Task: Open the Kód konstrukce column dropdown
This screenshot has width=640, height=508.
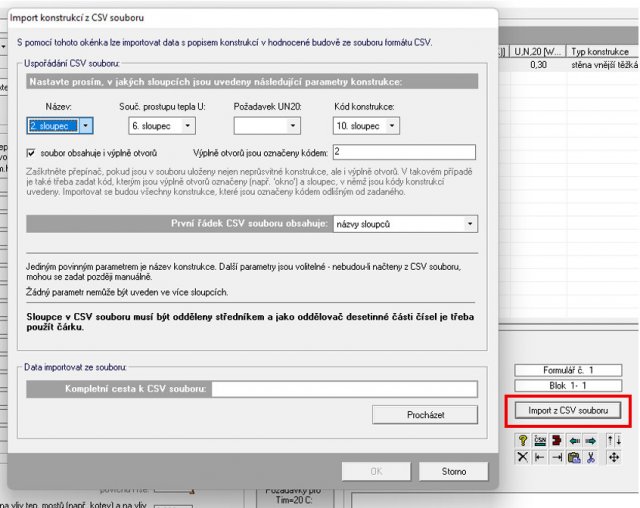Action: click(x=392, y=126)
